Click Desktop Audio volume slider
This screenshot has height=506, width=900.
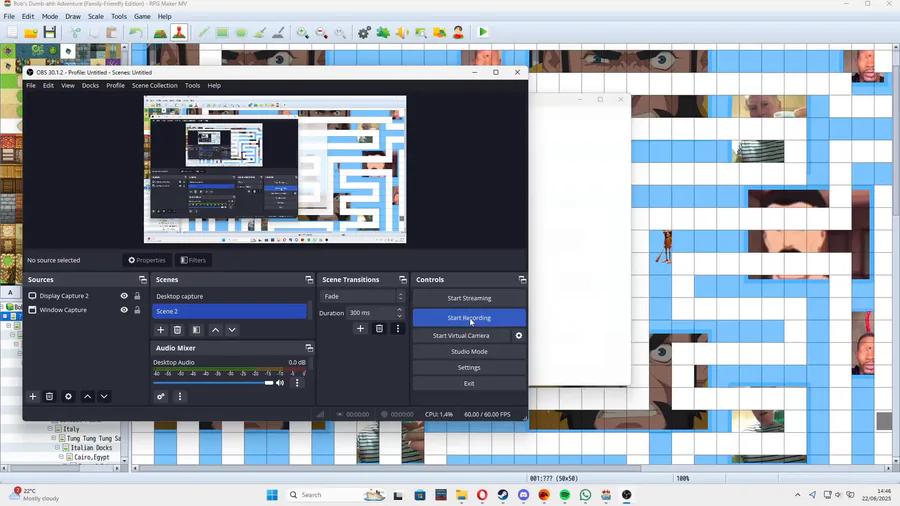[x=213, y=383]
